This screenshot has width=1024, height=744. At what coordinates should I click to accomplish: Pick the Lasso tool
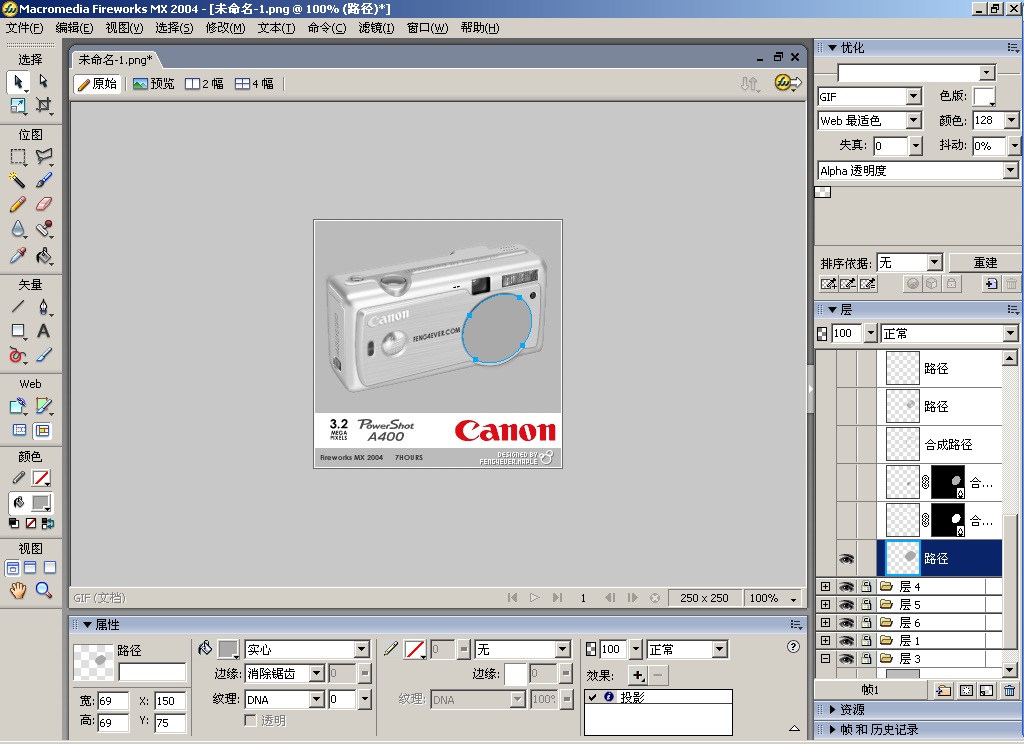click(x=43, y=157)
